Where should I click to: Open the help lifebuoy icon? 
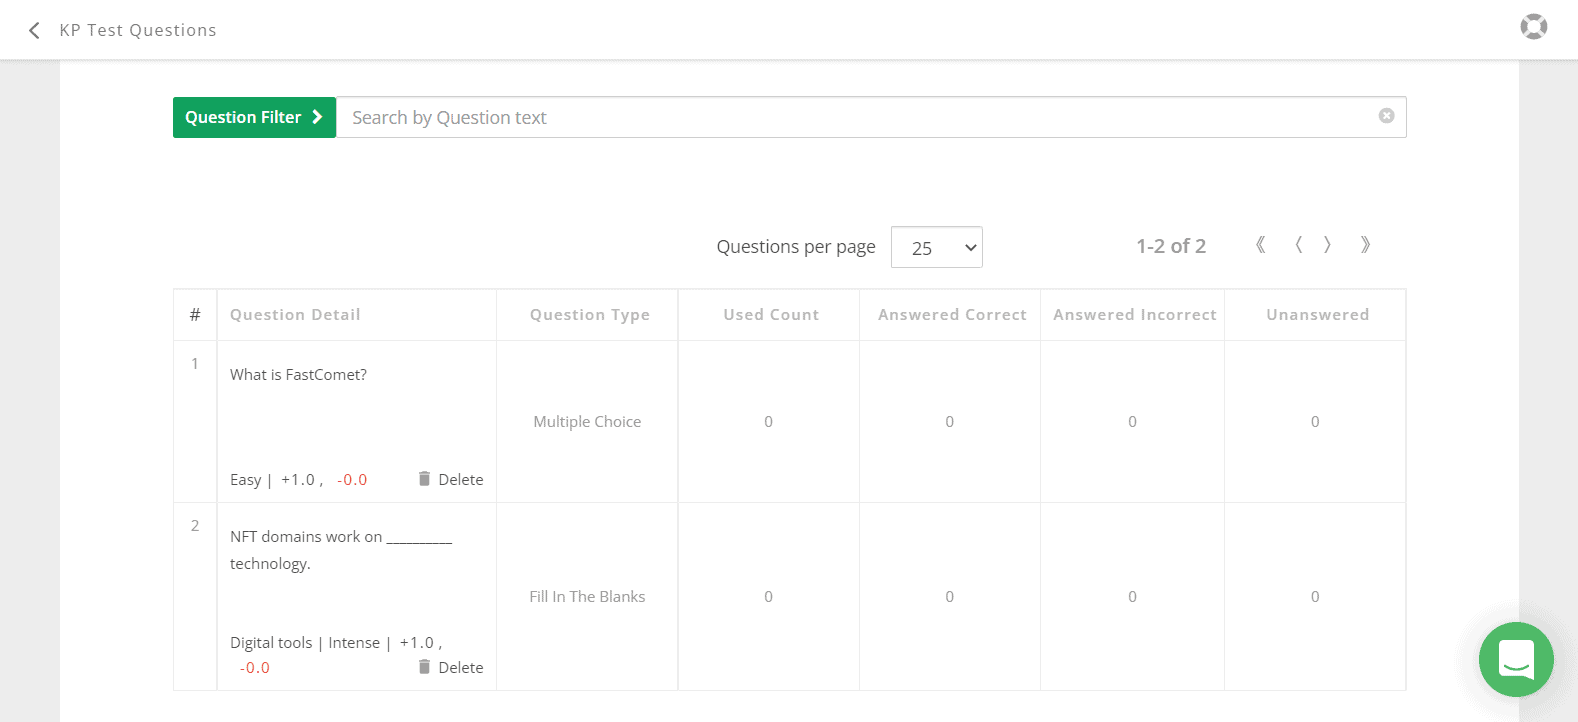1533,27
